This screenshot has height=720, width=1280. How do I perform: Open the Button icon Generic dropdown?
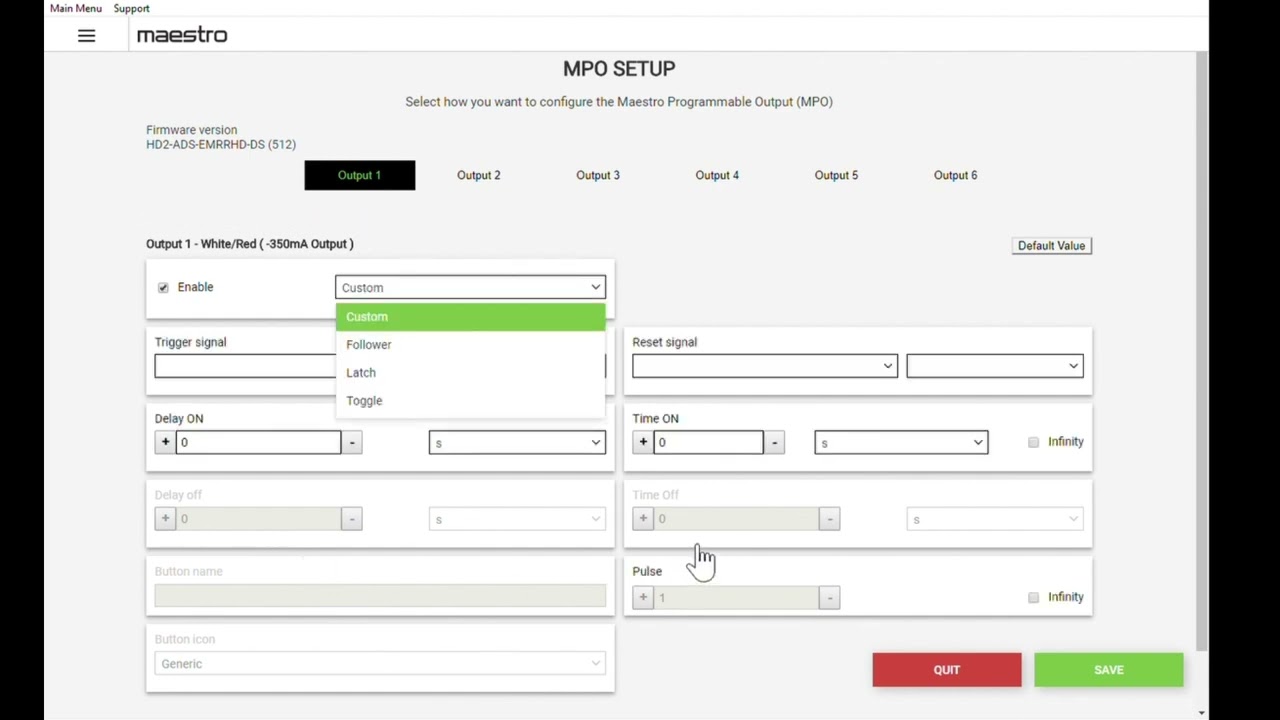click(x=380, y=663)
